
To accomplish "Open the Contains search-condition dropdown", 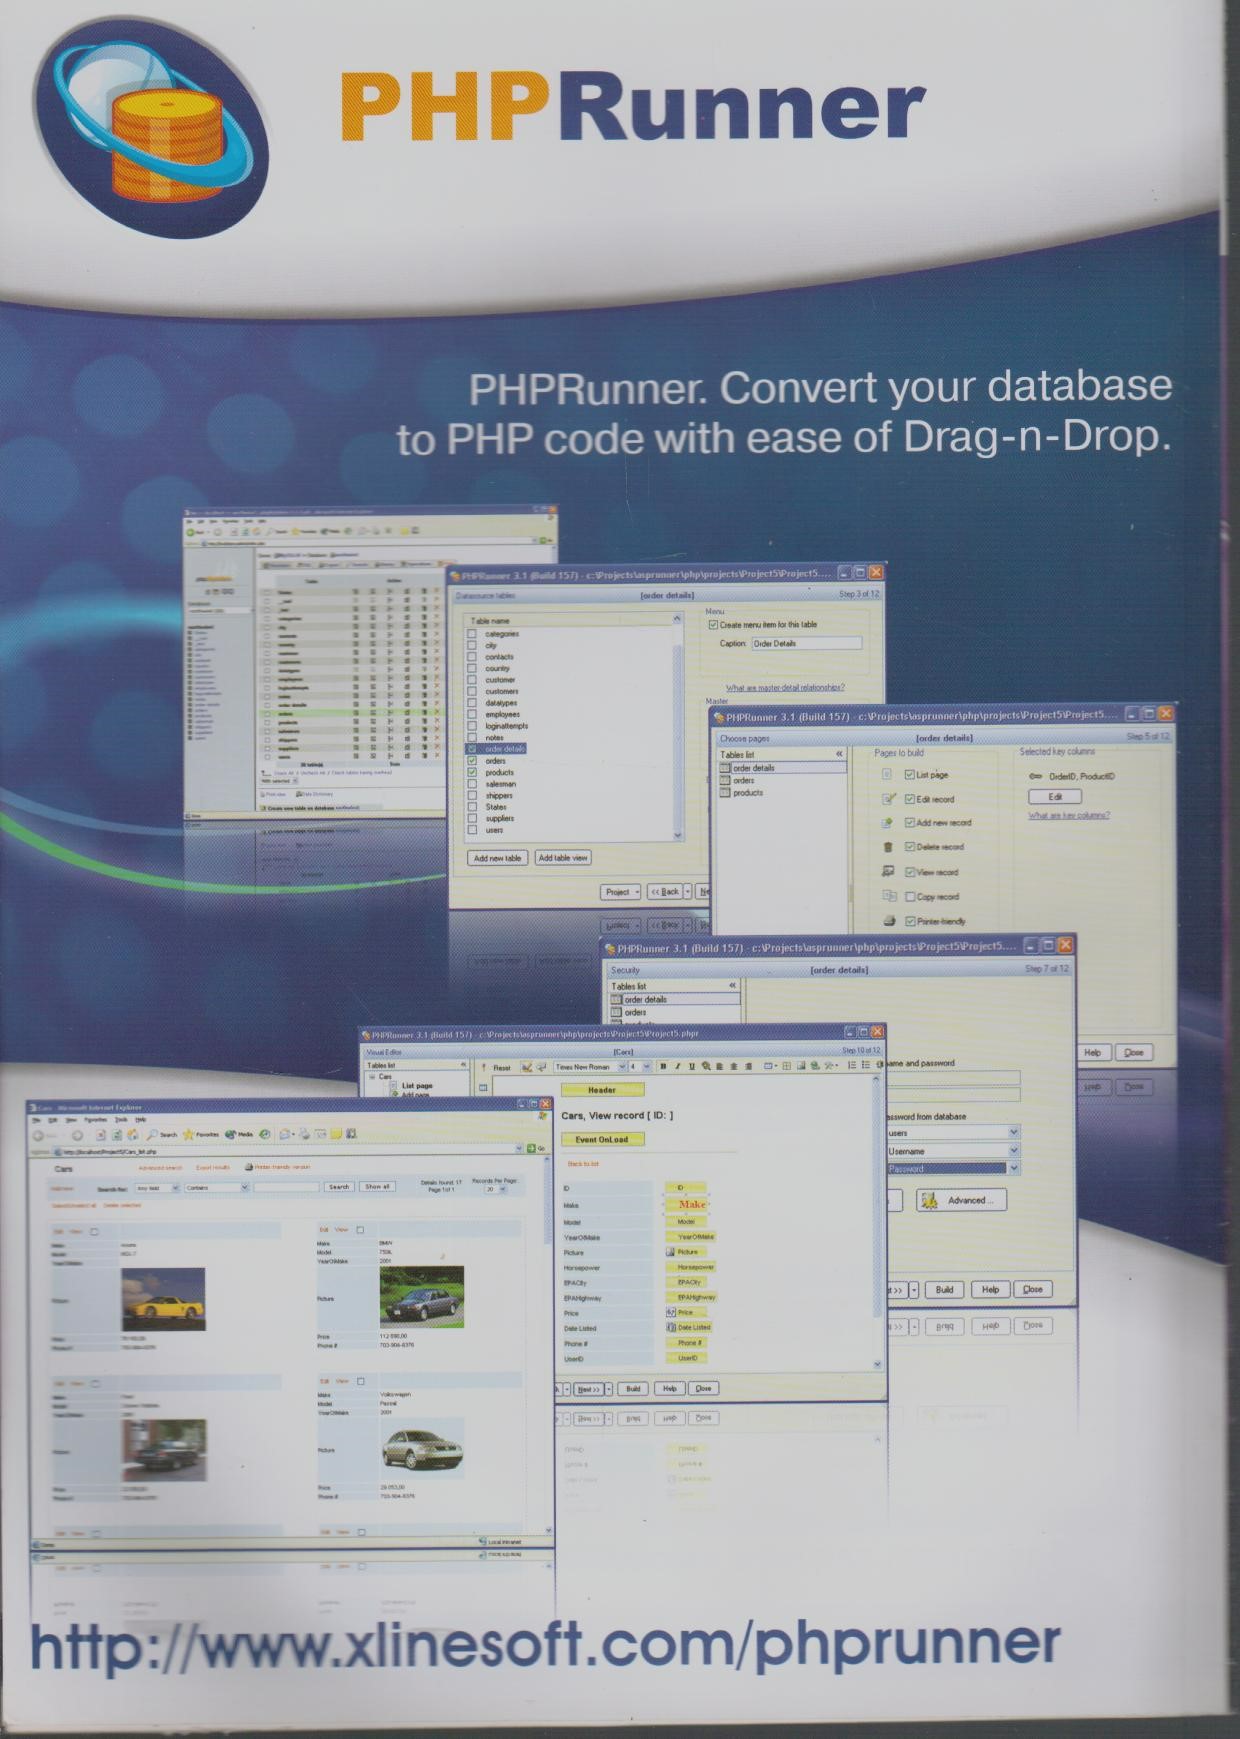I will (243, 1187).
